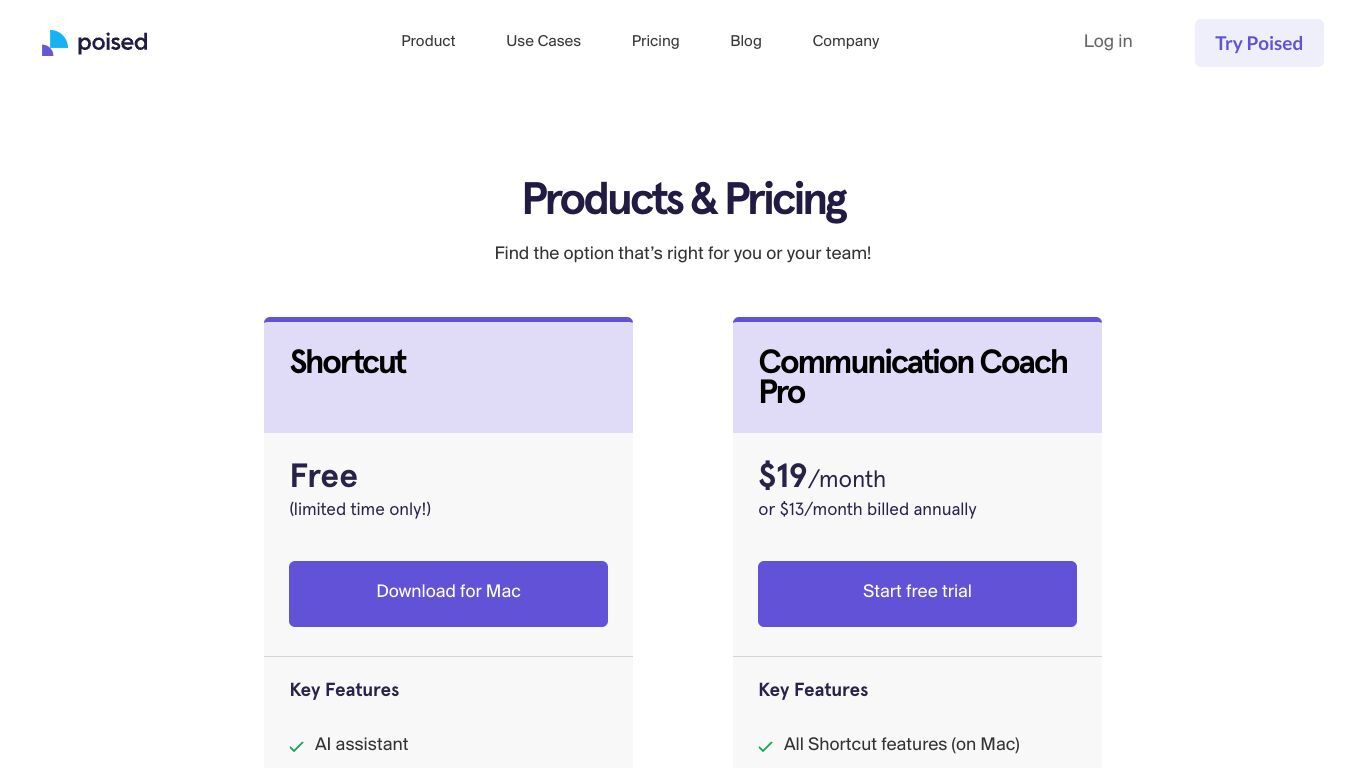
Task: Click the Try Poised button
Action: click(x=1259, y=43)
